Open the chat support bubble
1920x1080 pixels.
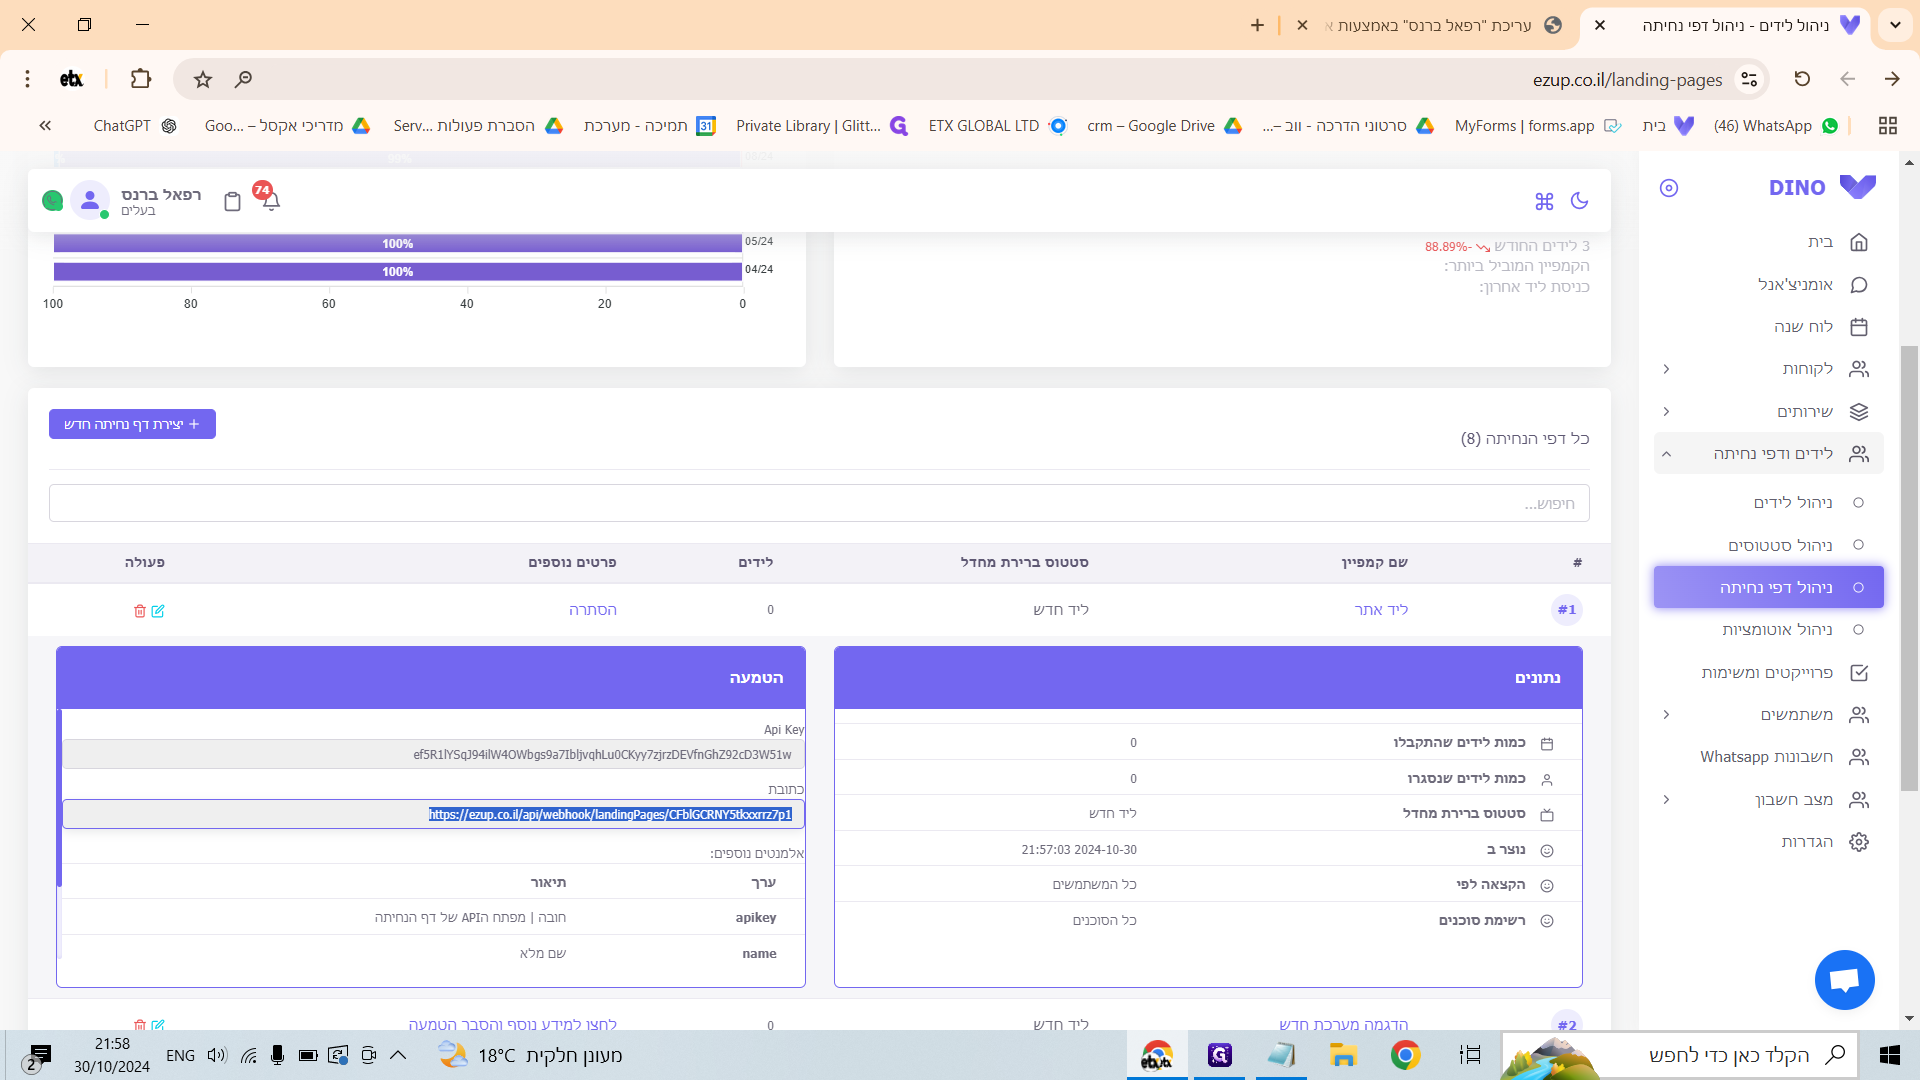point(1845,980)
